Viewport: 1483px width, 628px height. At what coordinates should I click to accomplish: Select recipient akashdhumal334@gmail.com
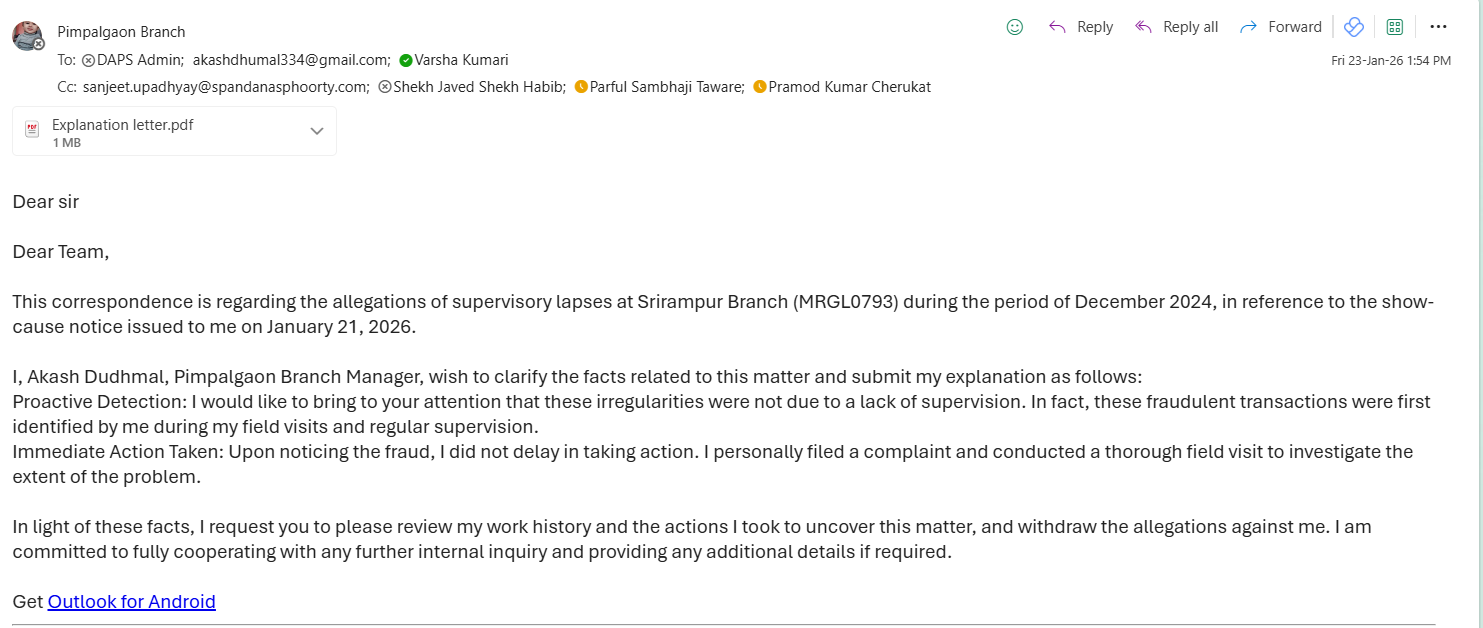[x=291, y=60]
